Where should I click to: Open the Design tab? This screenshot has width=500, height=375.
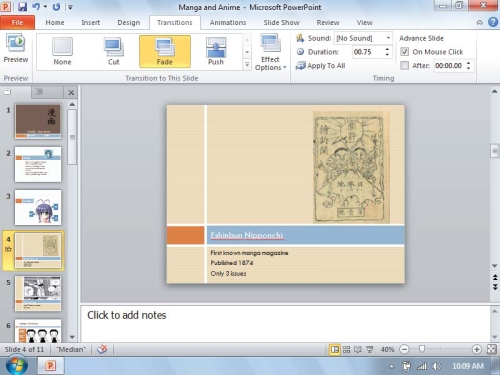(129, 22)
